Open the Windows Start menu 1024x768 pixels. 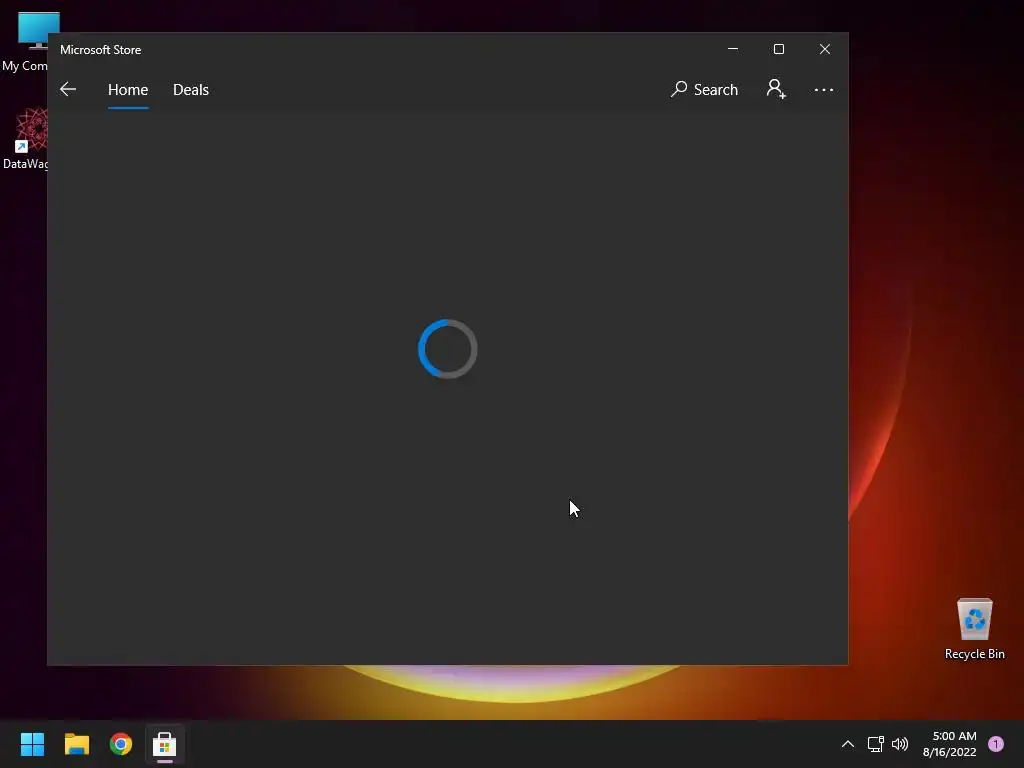click(x=32, y=744)
